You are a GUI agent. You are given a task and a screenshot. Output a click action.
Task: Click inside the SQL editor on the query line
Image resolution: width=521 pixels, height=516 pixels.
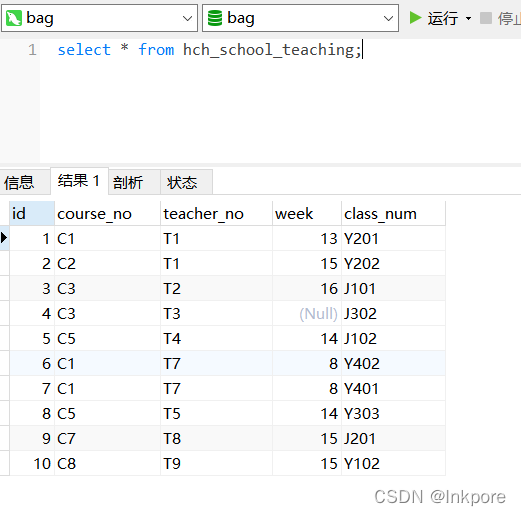(280, 50)
